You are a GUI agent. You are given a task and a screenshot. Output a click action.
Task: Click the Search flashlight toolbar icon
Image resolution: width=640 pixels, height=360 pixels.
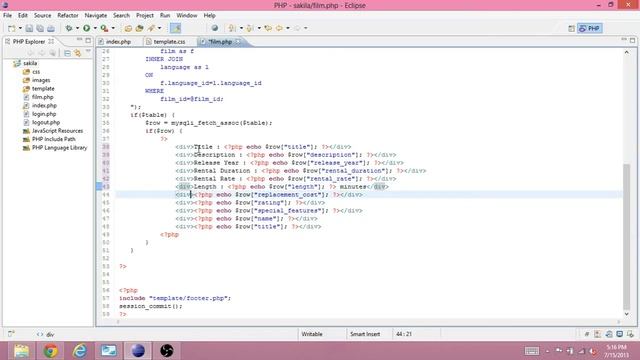pyautogui.click(x=151, y=28)
